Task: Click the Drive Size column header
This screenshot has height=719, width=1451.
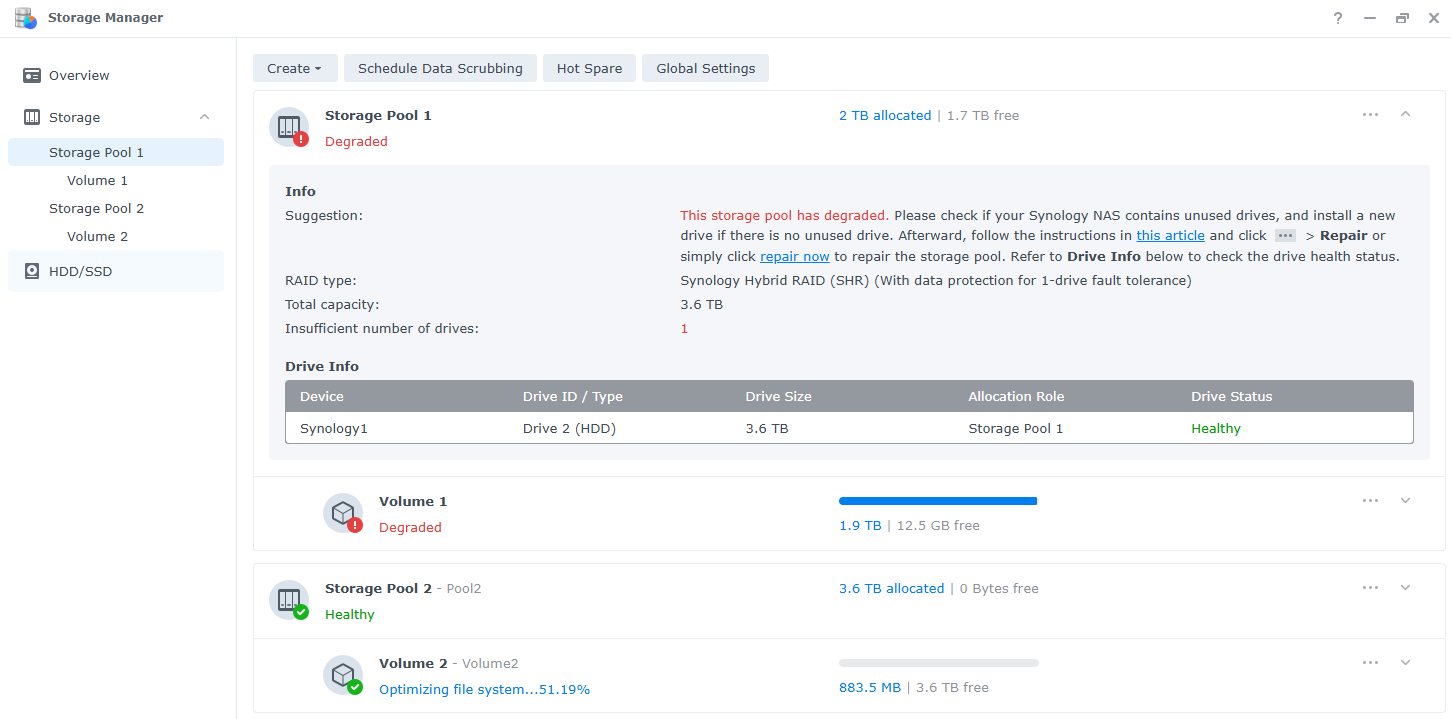Action: tap(778, 396)
